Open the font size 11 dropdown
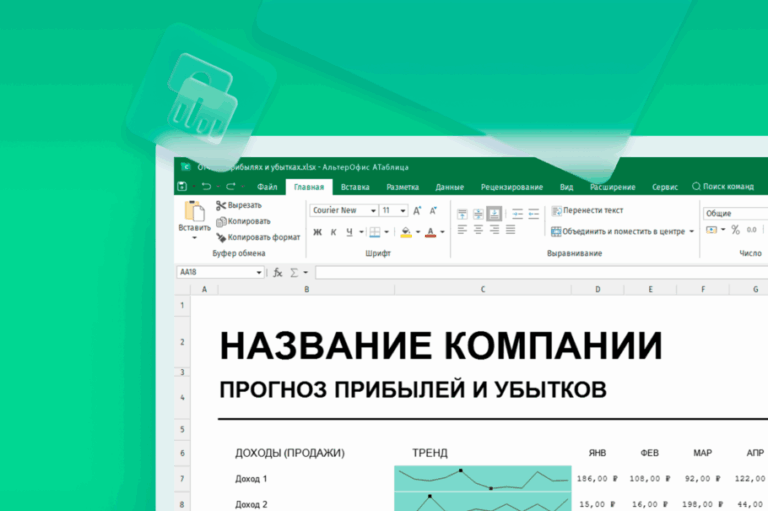The width and height of the screenshot is (768, 511). (x=403, y=211)
